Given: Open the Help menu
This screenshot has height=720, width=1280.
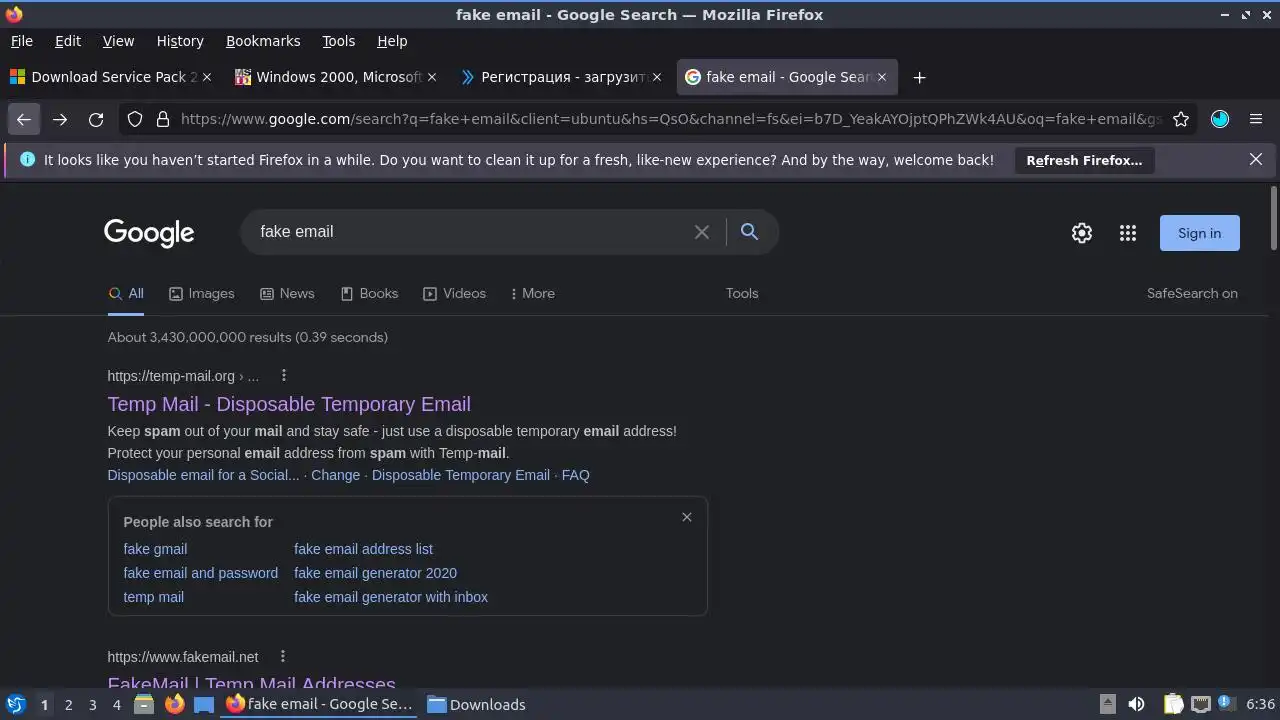Looking at the screenshot, I should [x=392, y=41].
